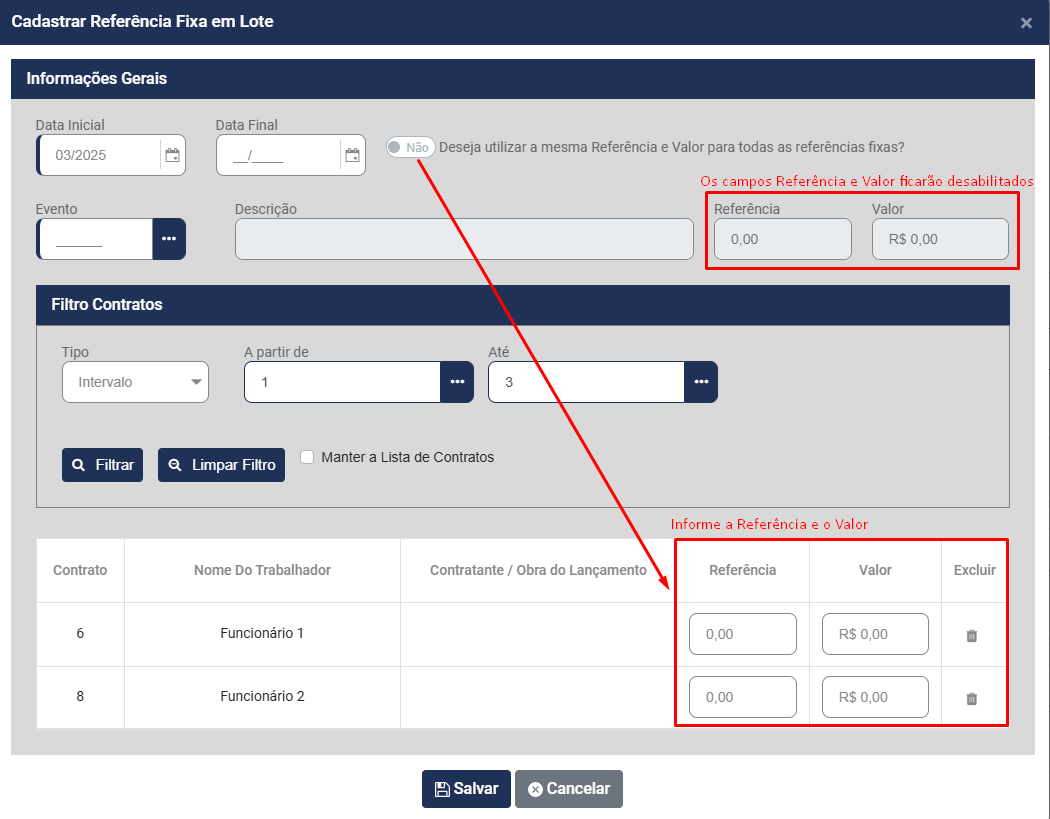
Task: Focus the Evento code field
Action: click(95, 239)
